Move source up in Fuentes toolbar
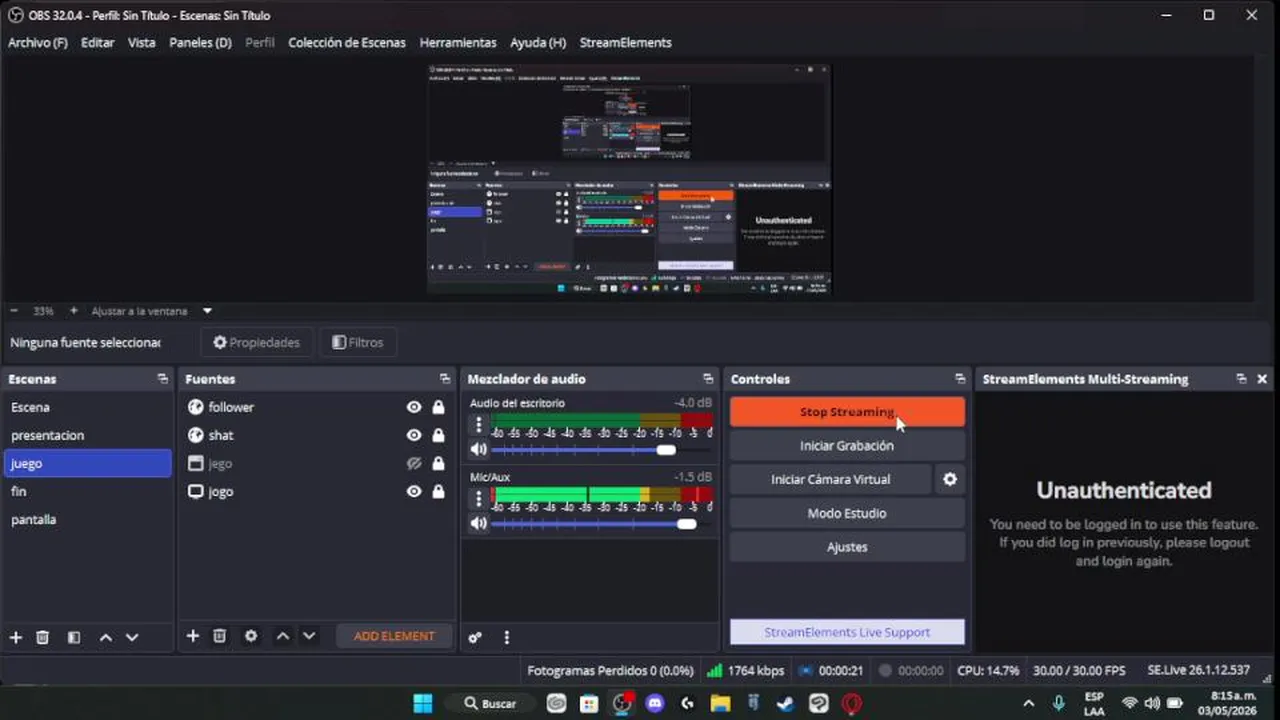The image size is (1280, 720). (283, 636)
